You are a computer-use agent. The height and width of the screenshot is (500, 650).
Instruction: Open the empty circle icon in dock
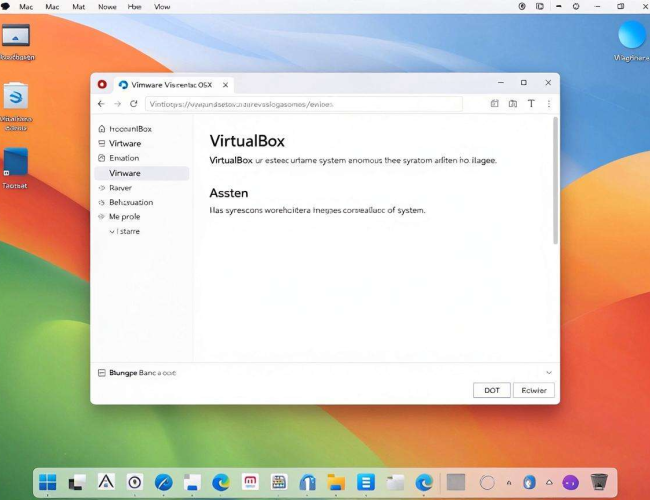click(x=487, y=483)
